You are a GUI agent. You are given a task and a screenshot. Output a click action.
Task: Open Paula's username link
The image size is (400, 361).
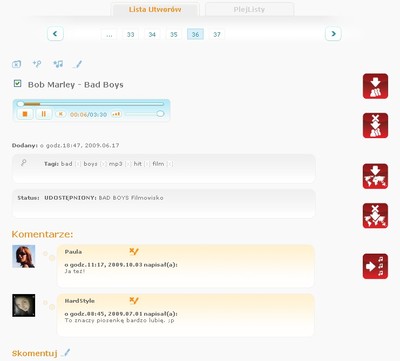73,252
